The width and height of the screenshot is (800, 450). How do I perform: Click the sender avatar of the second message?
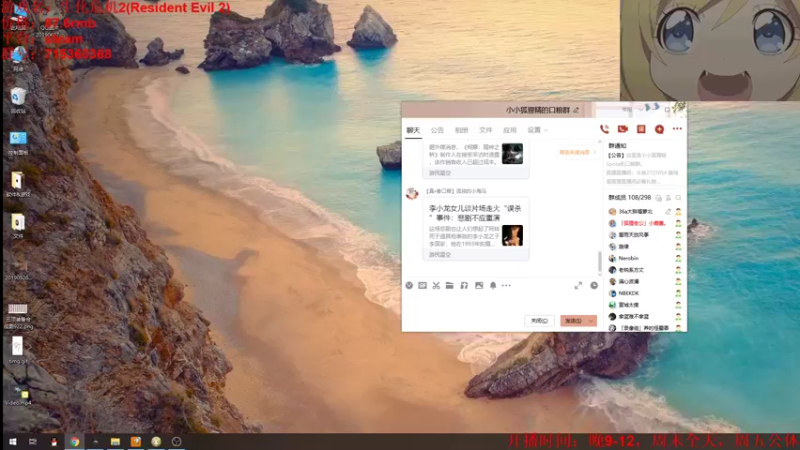coord(412,193)
